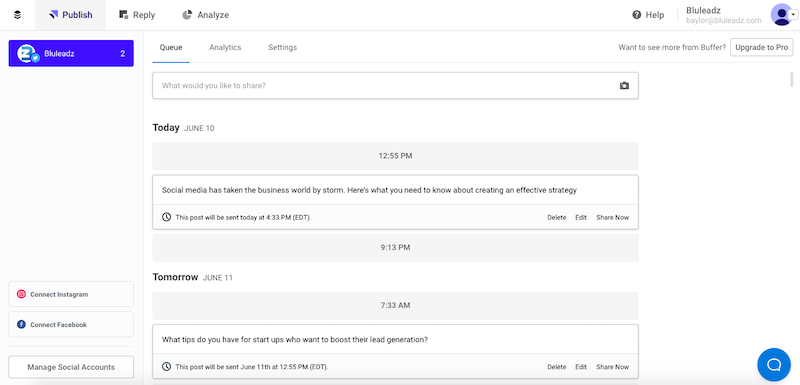Click the vertical scrollbar at right
The image size is (800, 385).
(792, 80)
